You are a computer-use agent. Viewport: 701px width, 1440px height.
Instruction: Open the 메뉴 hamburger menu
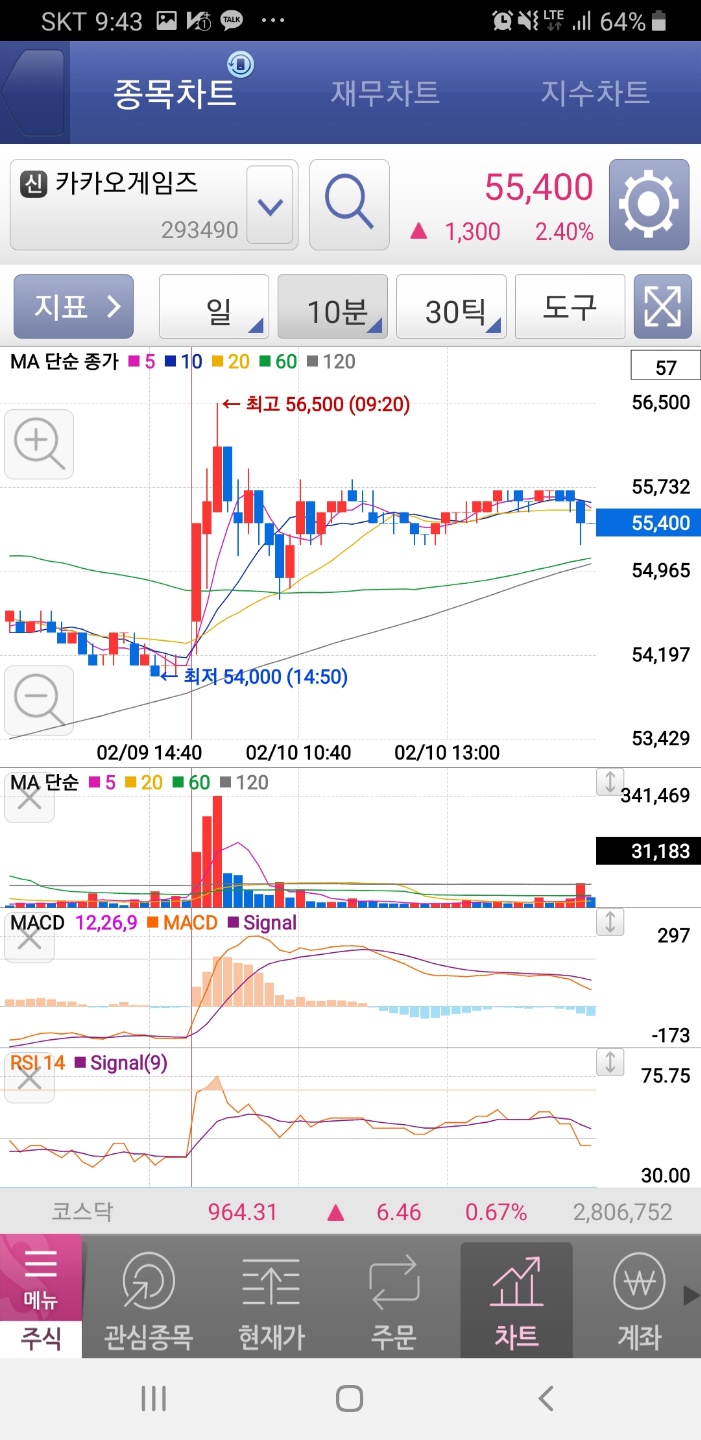click(41, 1277)
